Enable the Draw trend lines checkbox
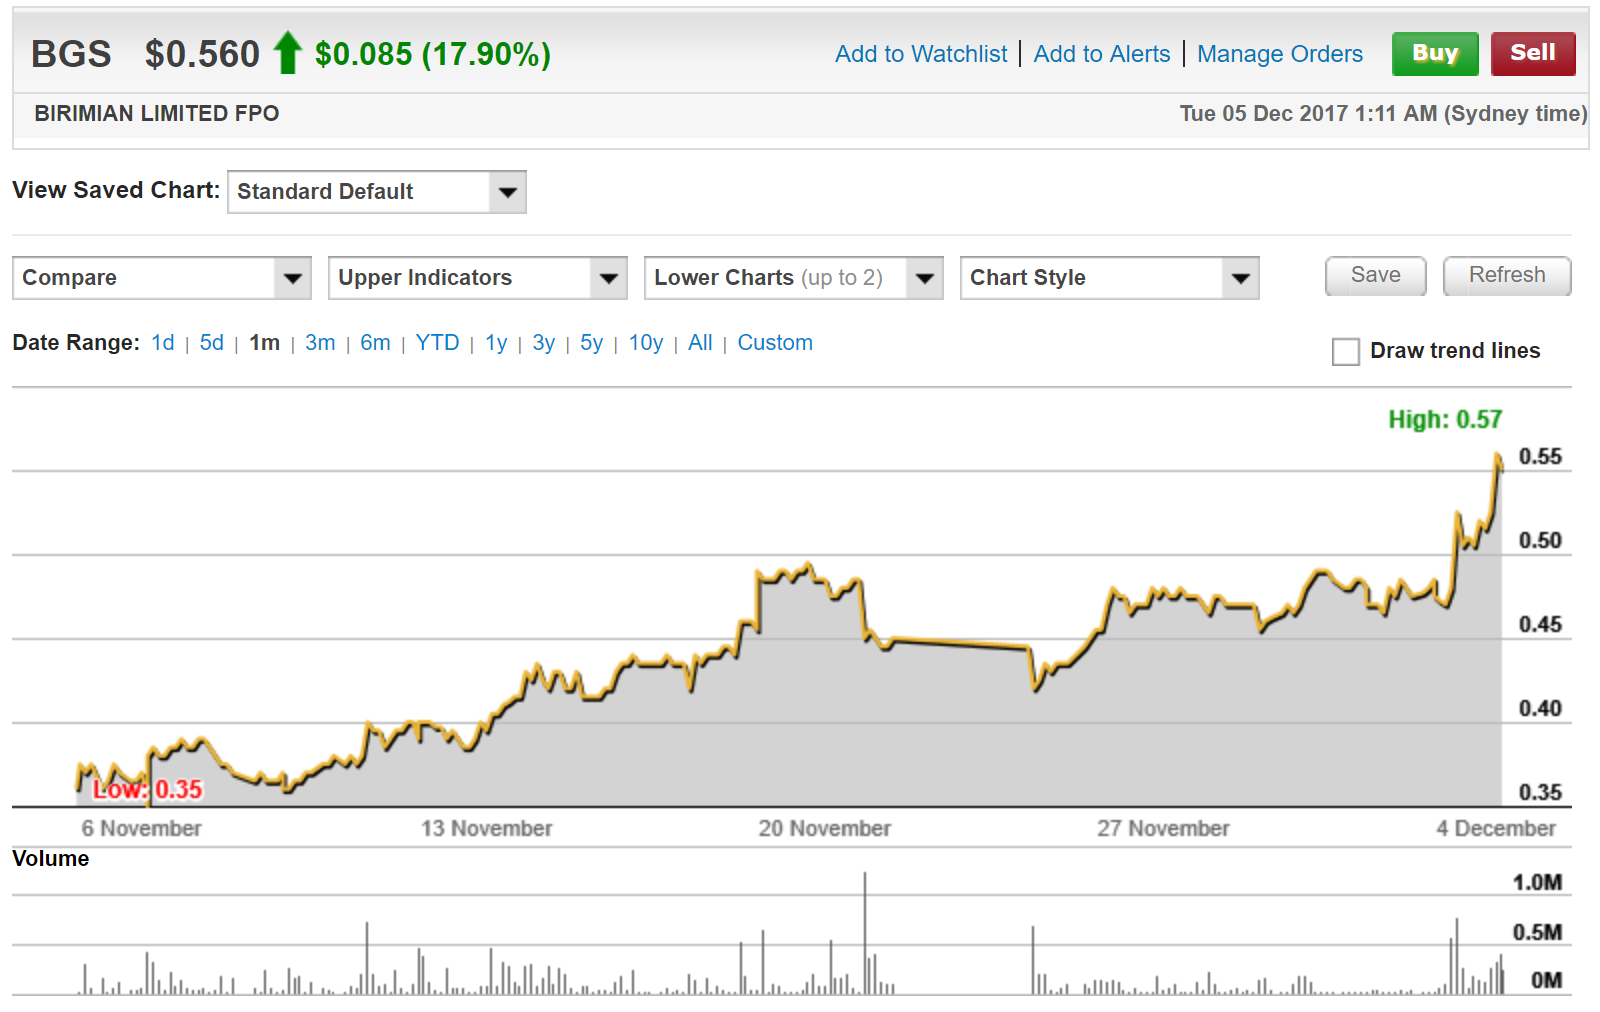Image resolution: width=1600 pixels, height=1012 pixels. pyautogui.click(x=1345, y=352)
